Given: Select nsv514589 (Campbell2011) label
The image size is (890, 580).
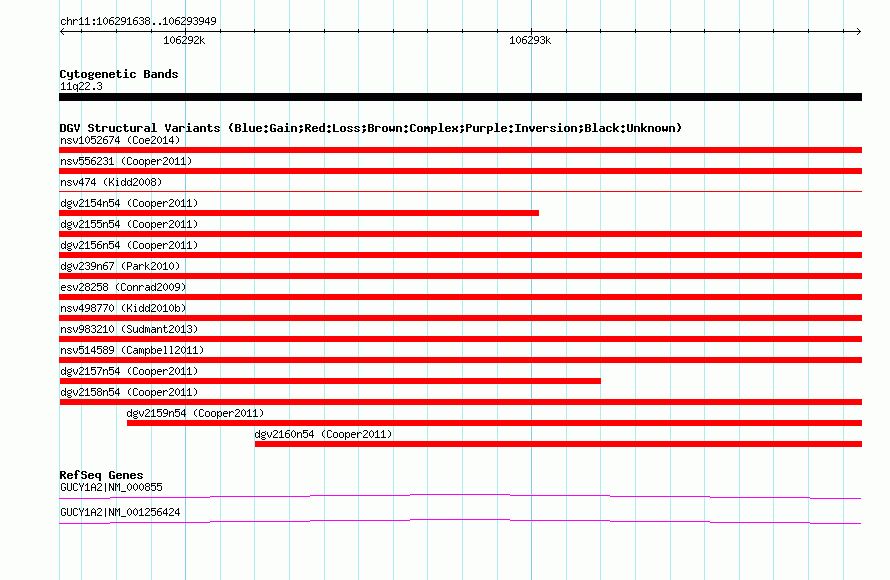Looking at the screenshot, I should point(132,350).
